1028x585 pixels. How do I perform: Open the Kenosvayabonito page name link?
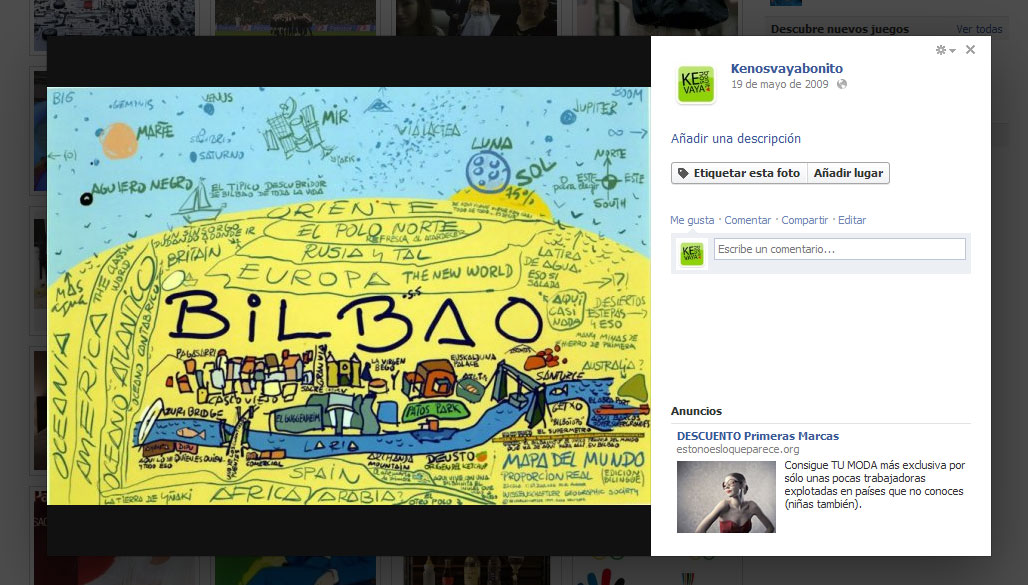(x=786, y=68)
